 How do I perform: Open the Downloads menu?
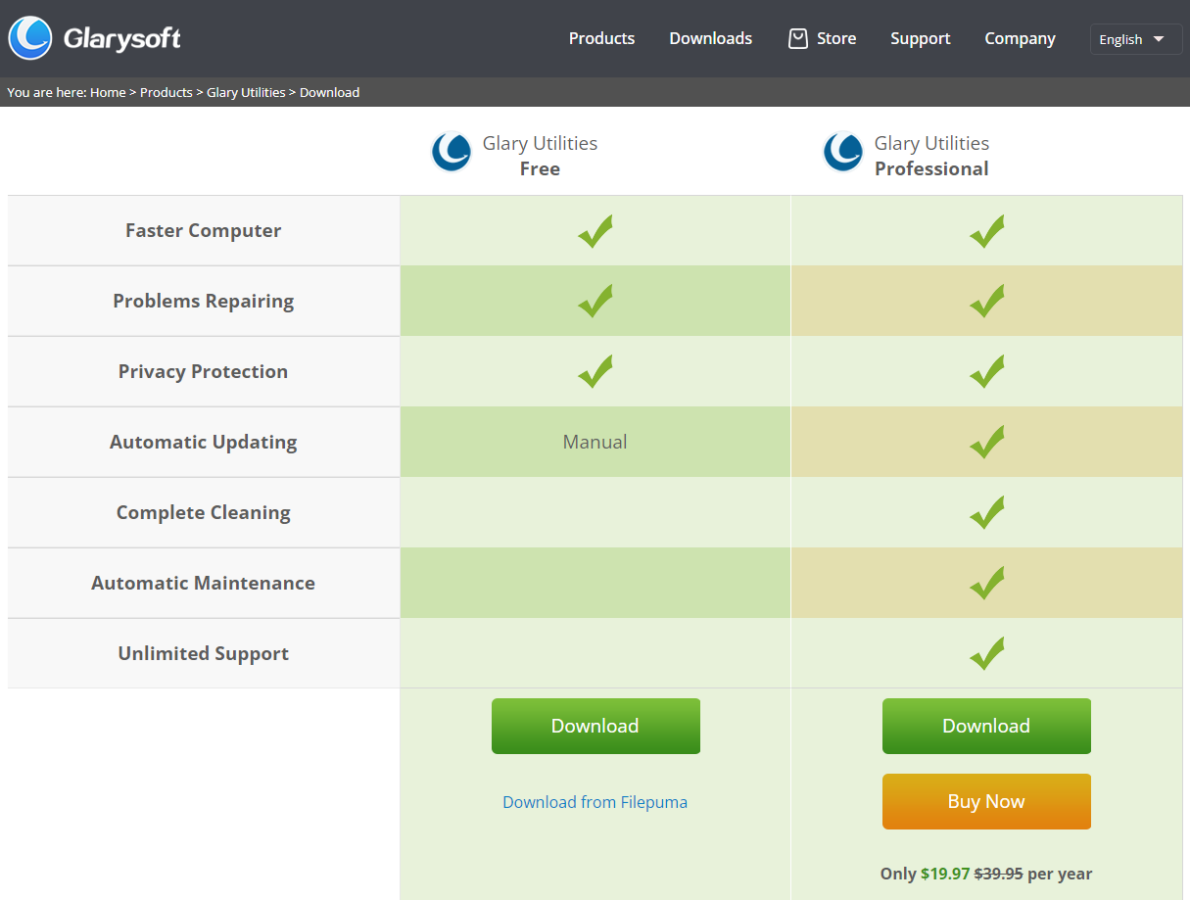tap(710, 39)
